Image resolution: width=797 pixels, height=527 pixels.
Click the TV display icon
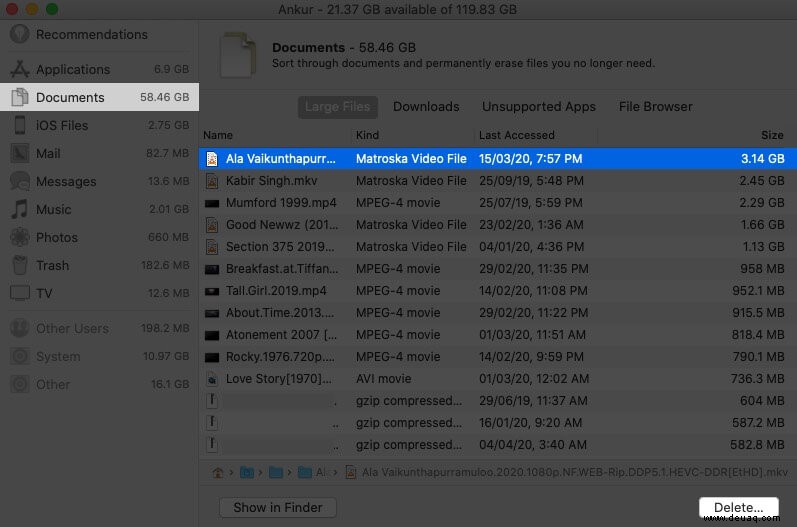point(20,293)
